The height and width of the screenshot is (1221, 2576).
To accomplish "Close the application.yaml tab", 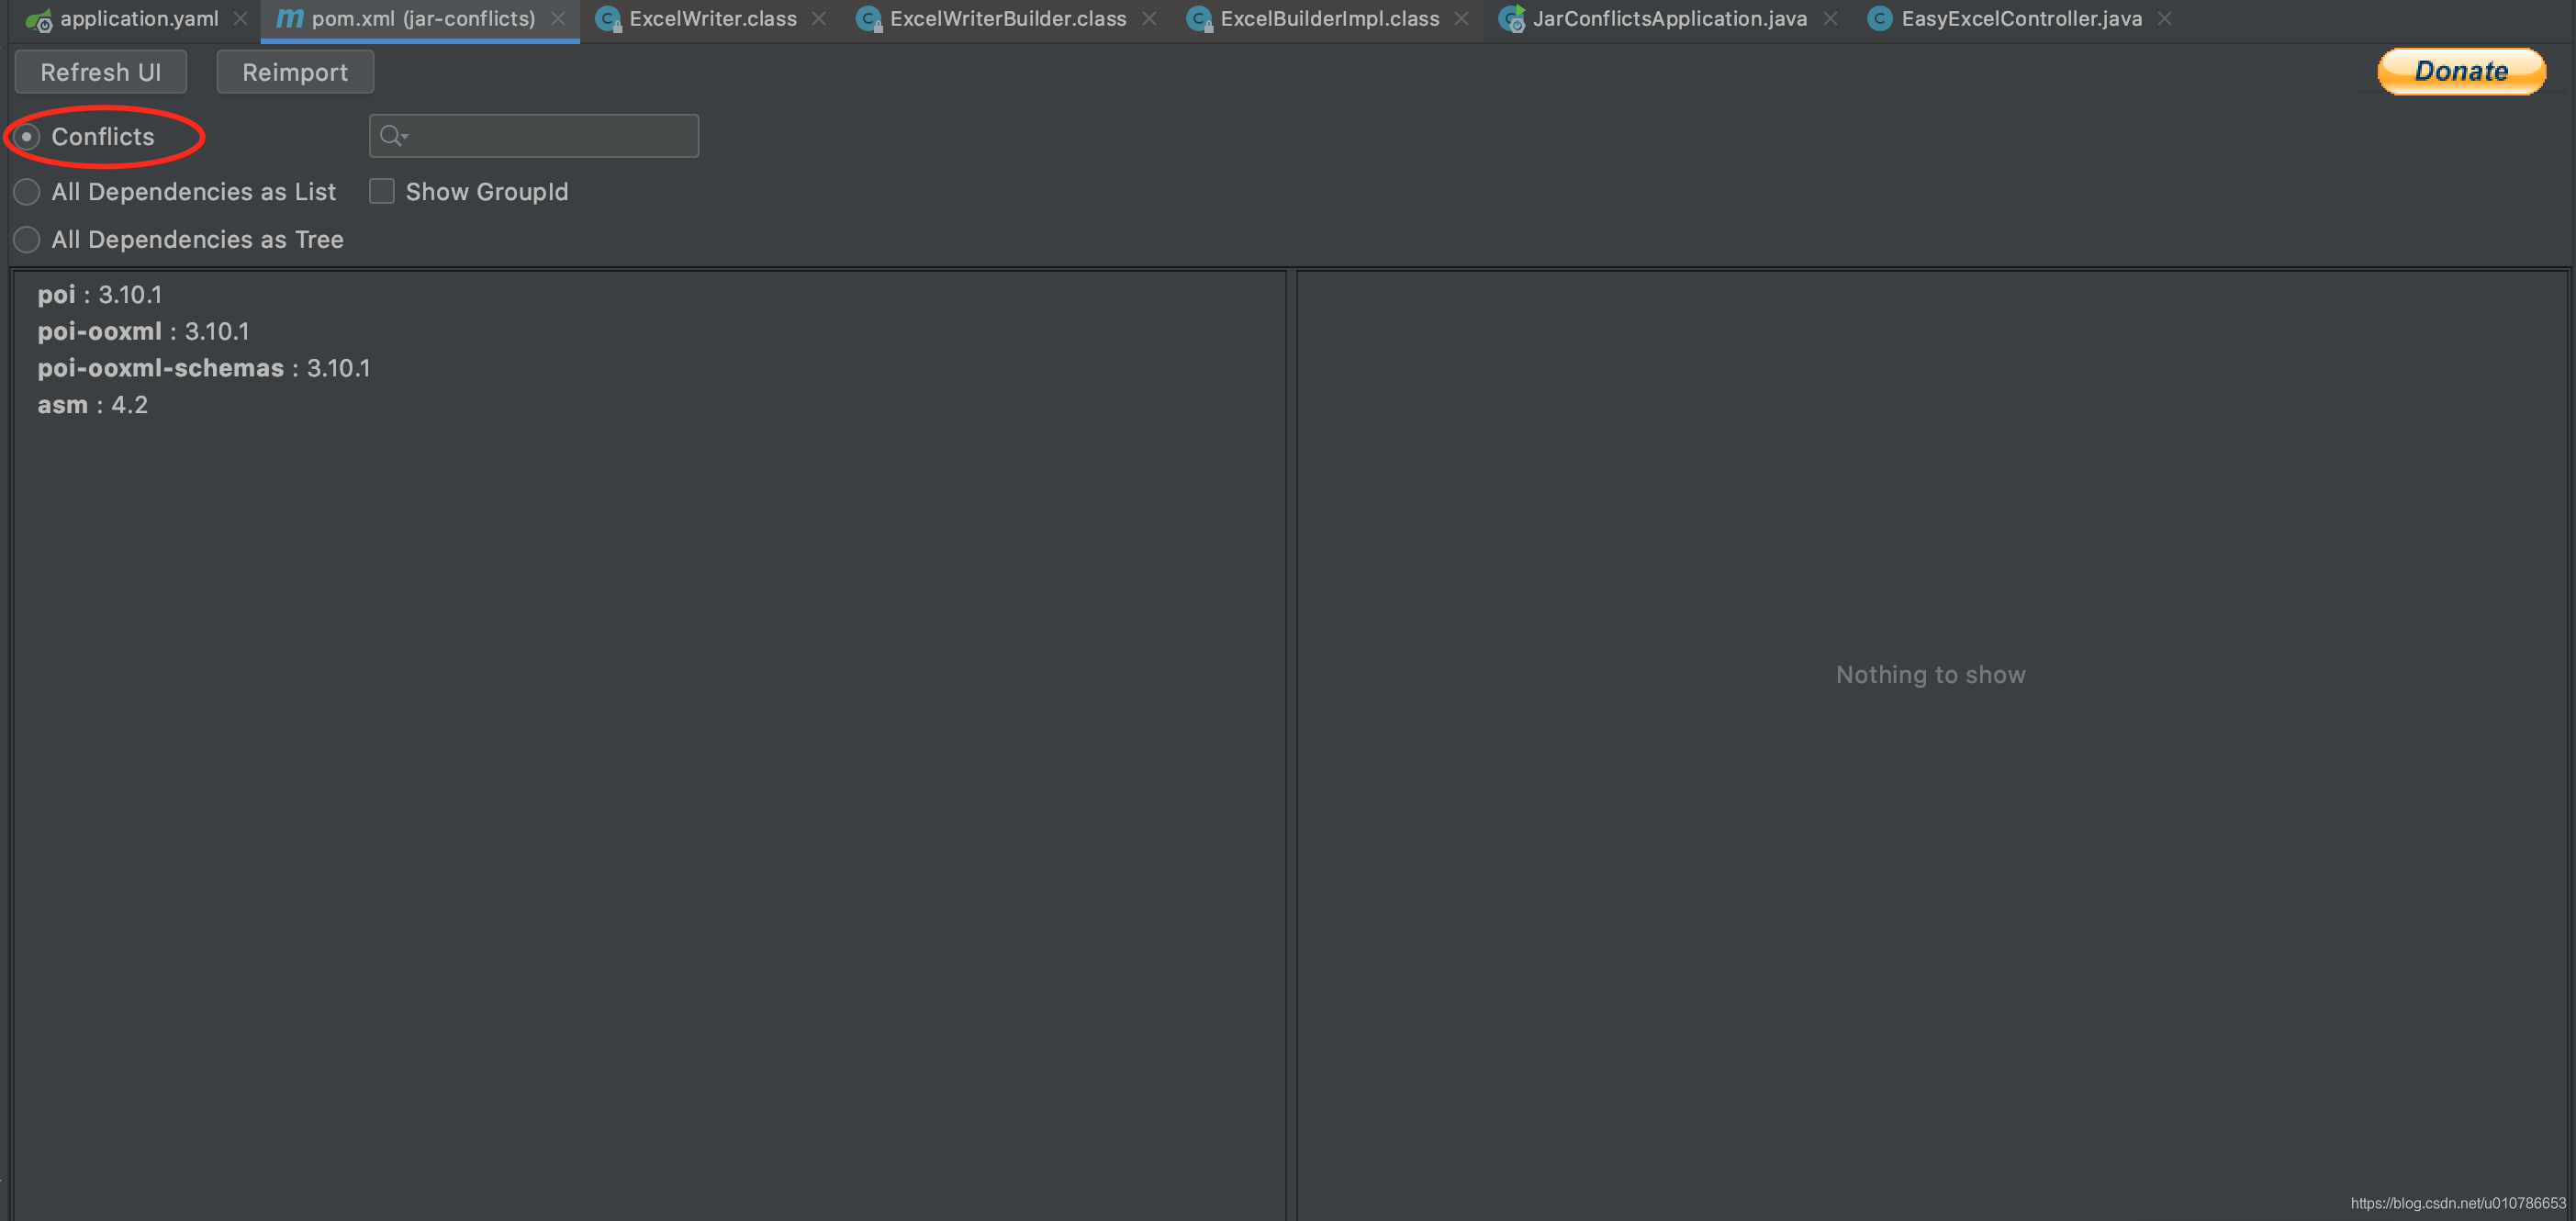I will [240, 18].
